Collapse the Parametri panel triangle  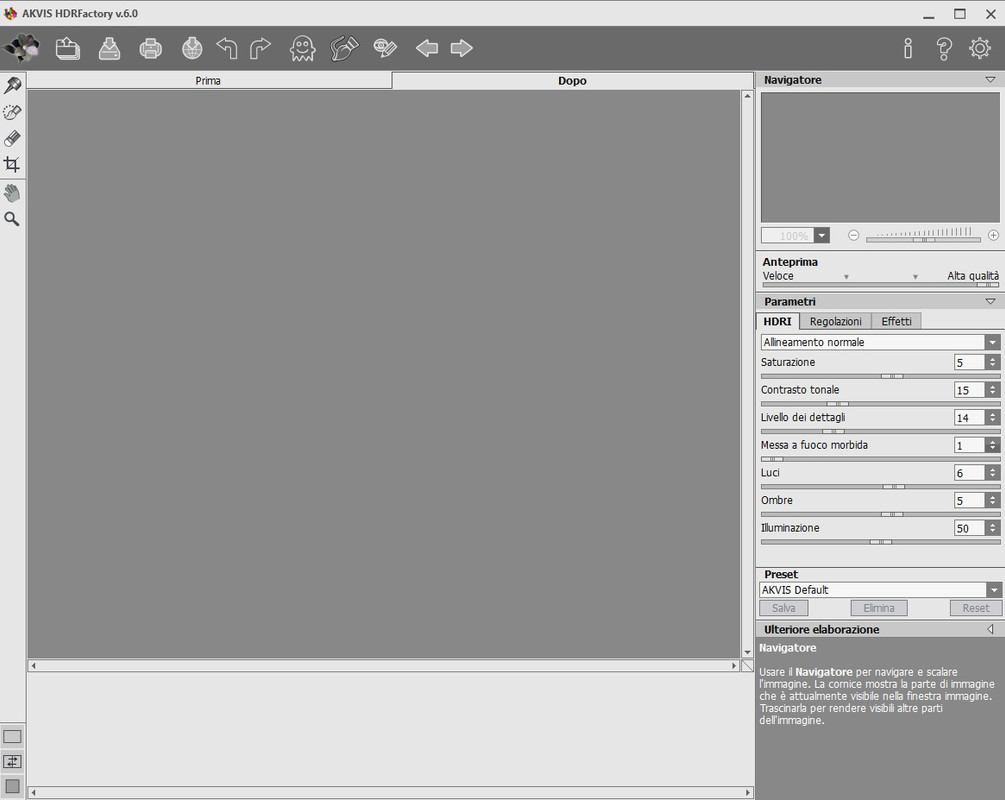click(x=990, y=301)
